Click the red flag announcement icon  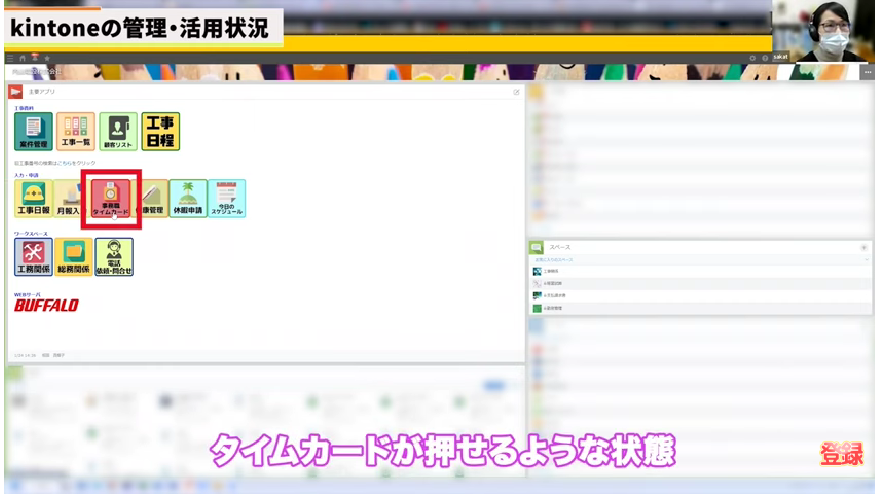click(x=16, y=91)
